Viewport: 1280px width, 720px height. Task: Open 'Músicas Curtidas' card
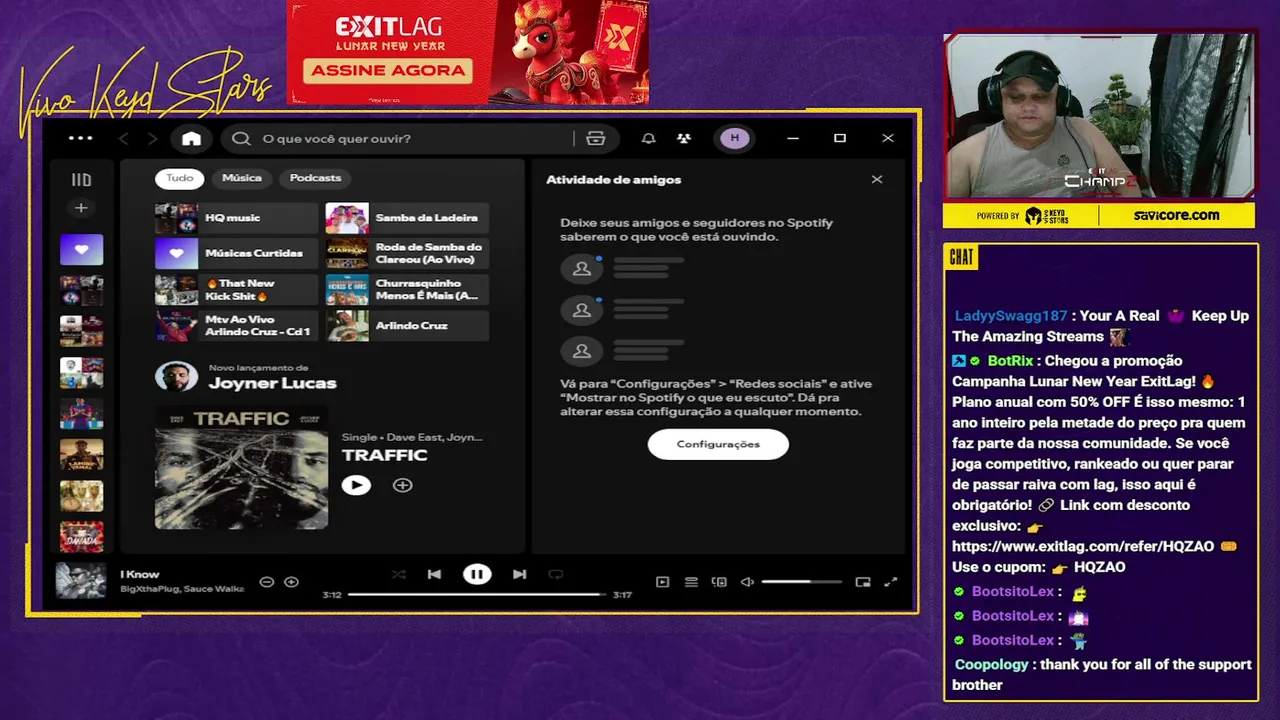[x=236, y=254]
